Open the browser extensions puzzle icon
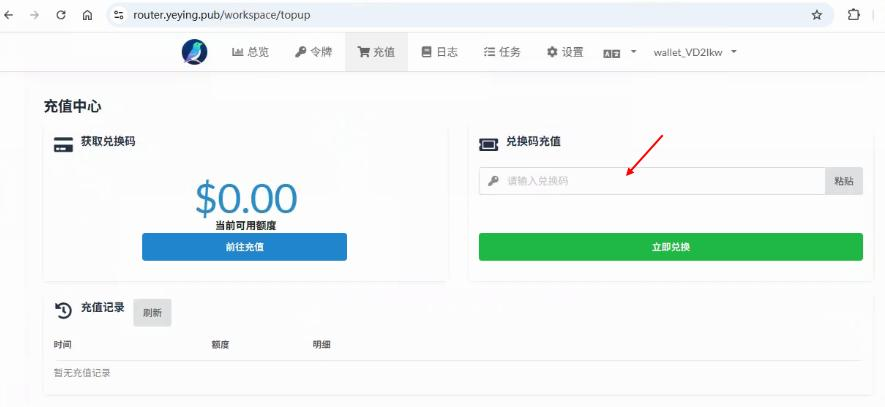The width and height of the screenshot is (885, 407). 853,15
